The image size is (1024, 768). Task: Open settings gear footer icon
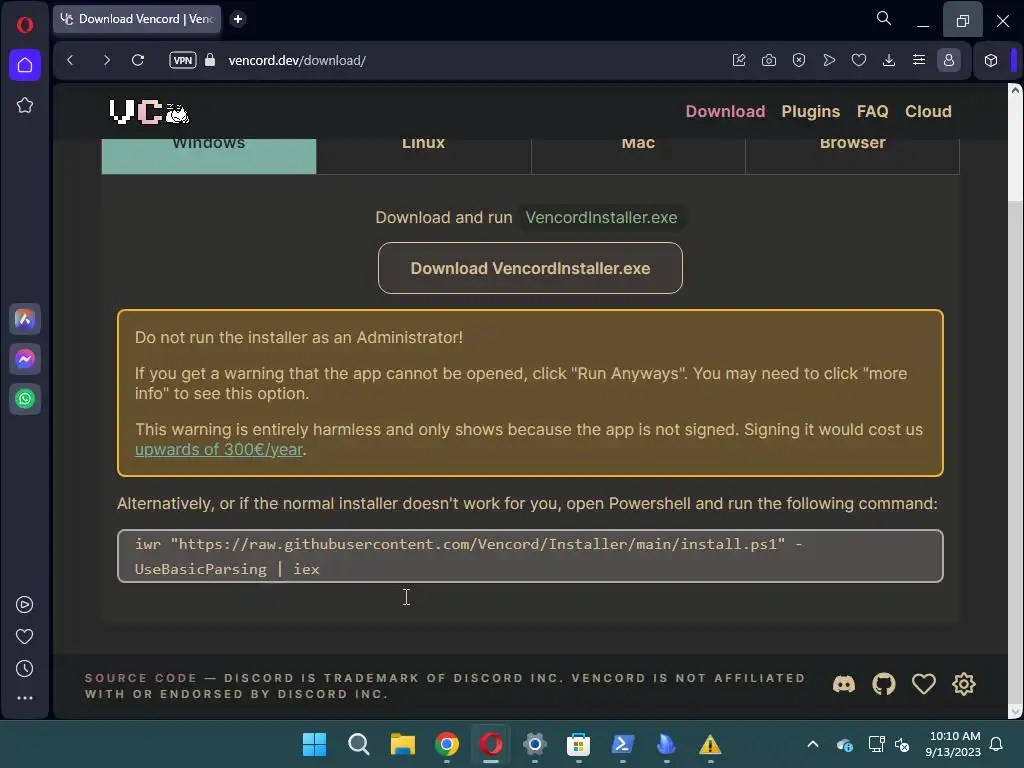click(963, 684)
